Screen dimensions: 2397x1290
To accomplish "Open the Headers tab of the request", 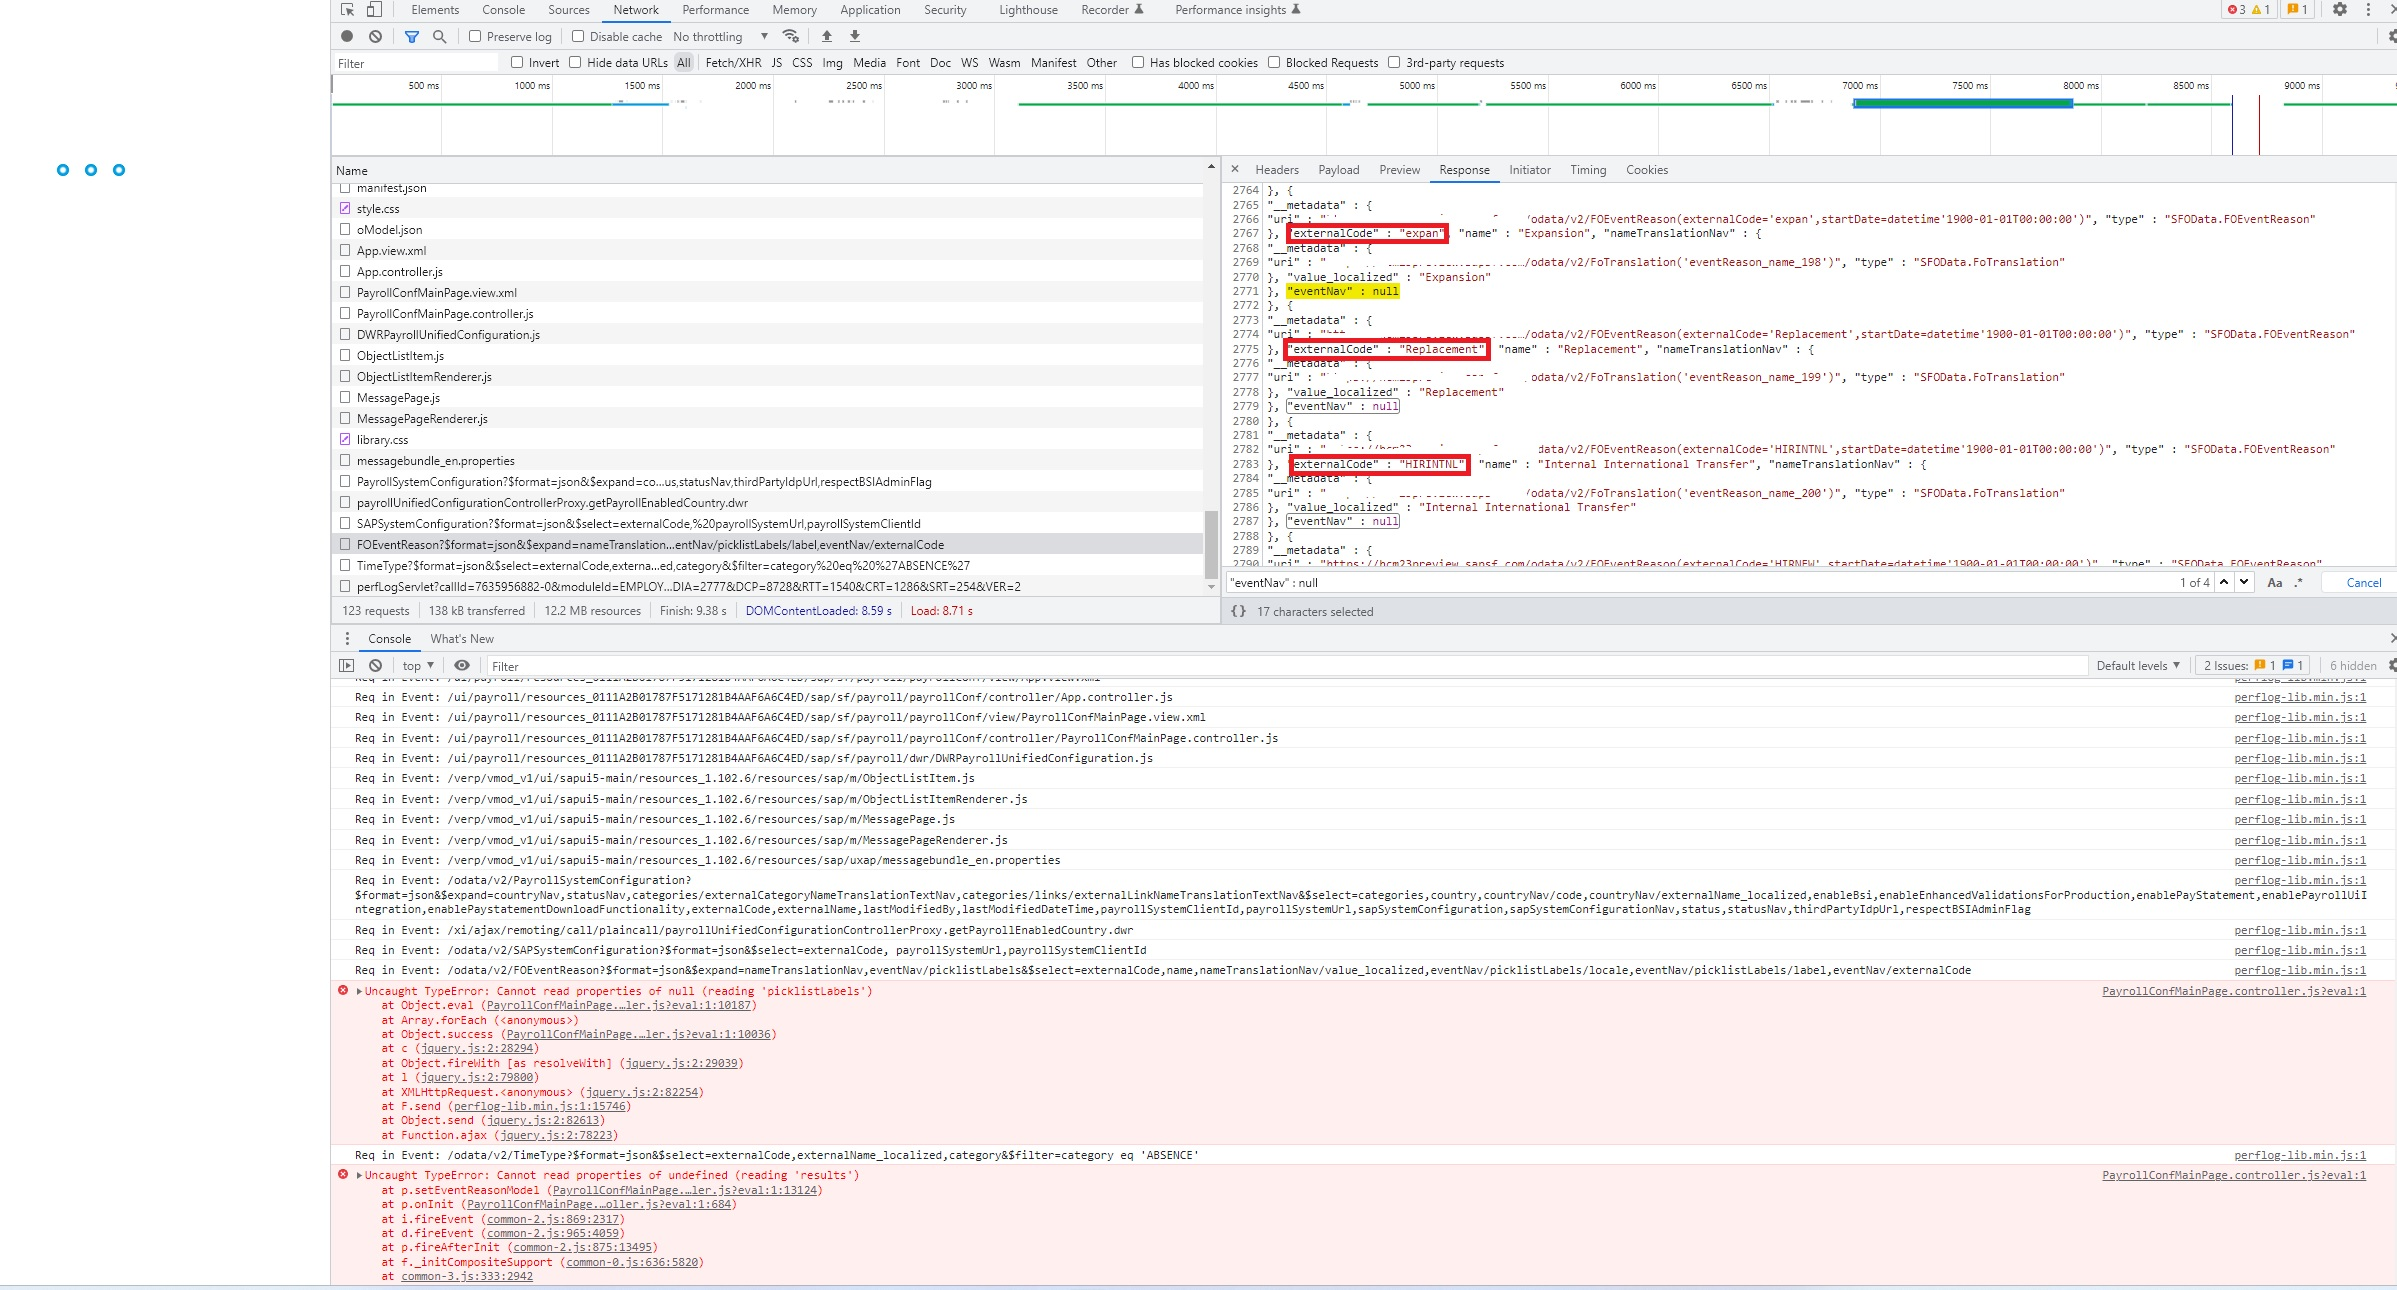I will point(1277,170).
